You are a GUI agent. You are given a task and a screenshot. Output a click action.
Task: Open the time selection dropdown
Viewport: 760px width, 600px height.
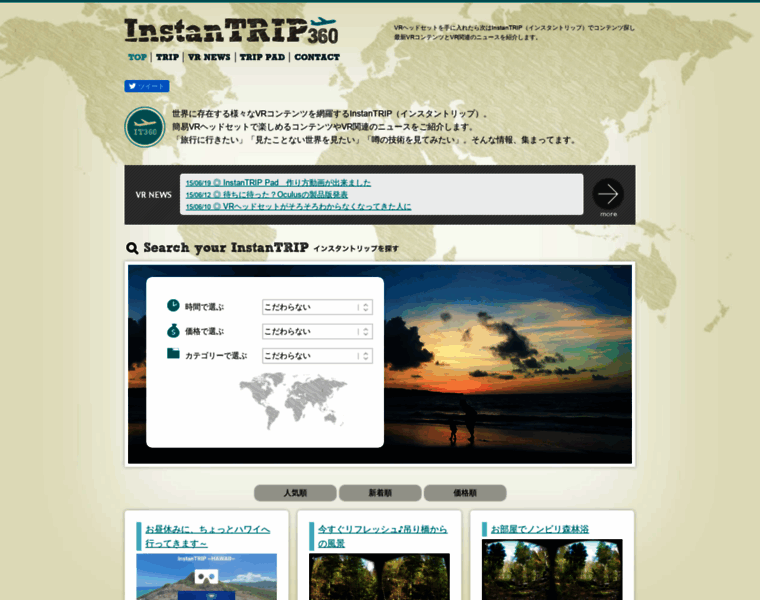coord(317,307)
